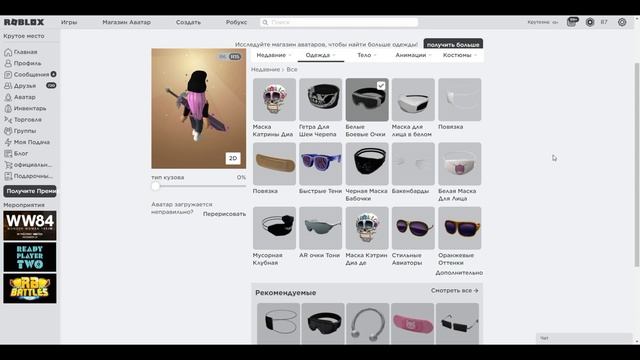Click the Дополнительно link
The width and height of the screenshot is (640, 360).
[459, 273]
